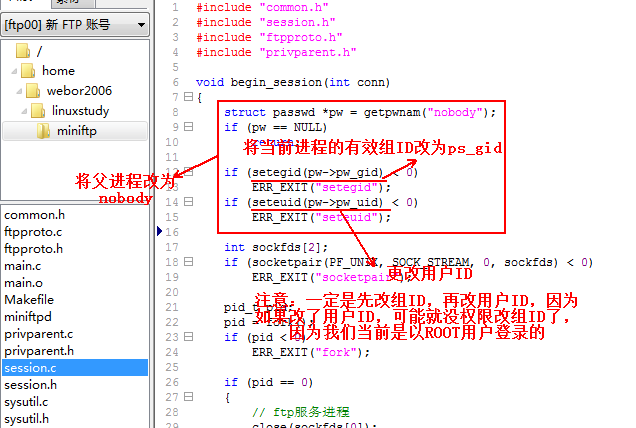
Task: Select miniftpd in the file list
Action: 28,317
